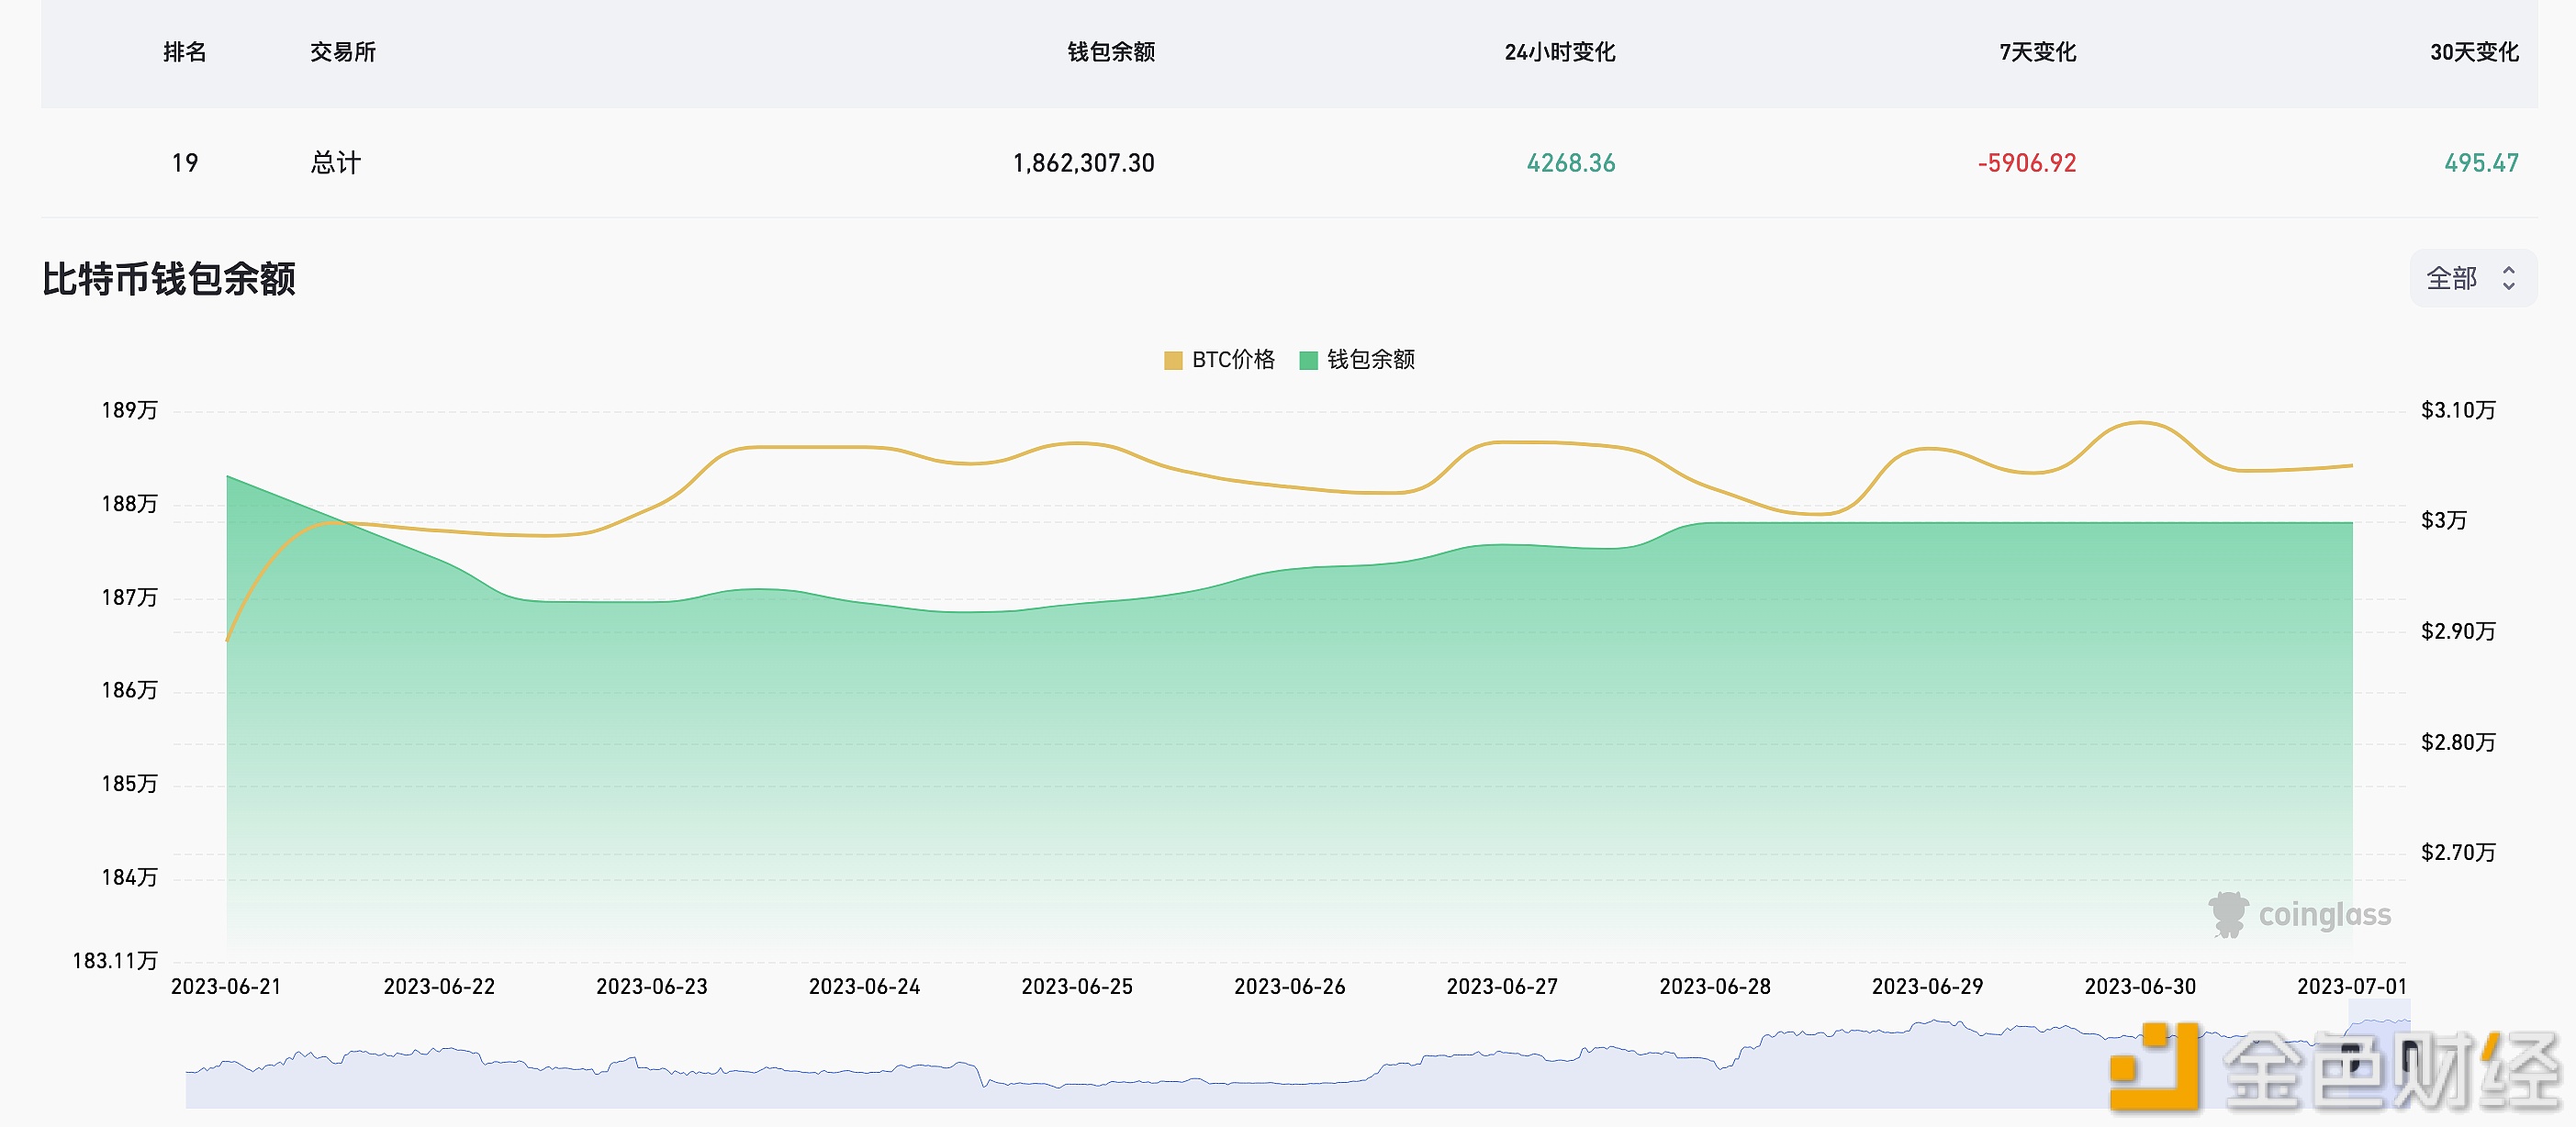Sort by the 钱包余额 column header
Viewport: 2576px width, 1127px height.
(x=1111, y=52)
